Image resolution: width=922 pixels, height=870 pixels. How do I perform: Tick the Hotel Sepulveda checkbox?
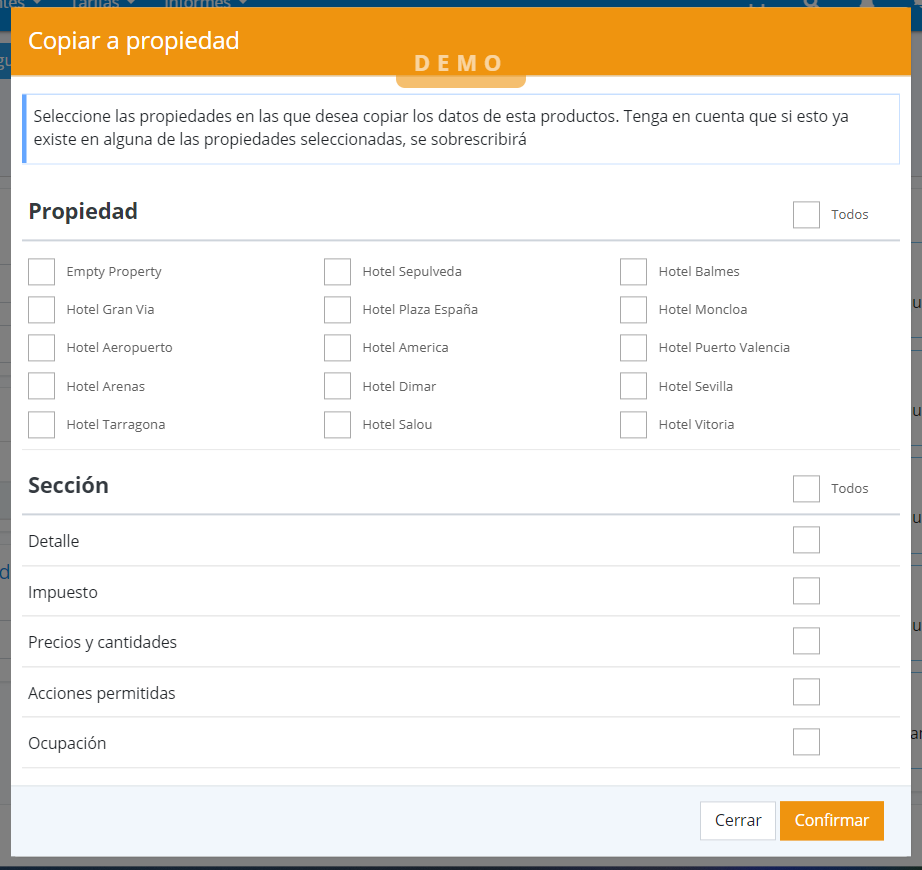coord(338,272)
